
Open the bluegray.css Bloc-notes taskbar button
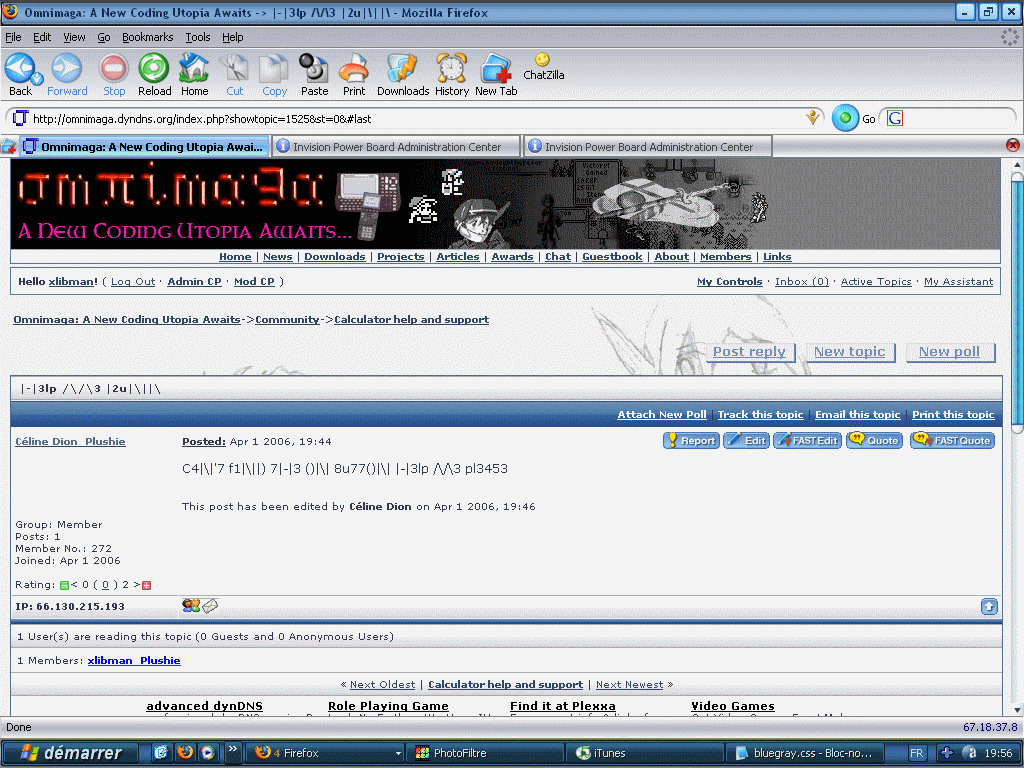click(805, 753)
